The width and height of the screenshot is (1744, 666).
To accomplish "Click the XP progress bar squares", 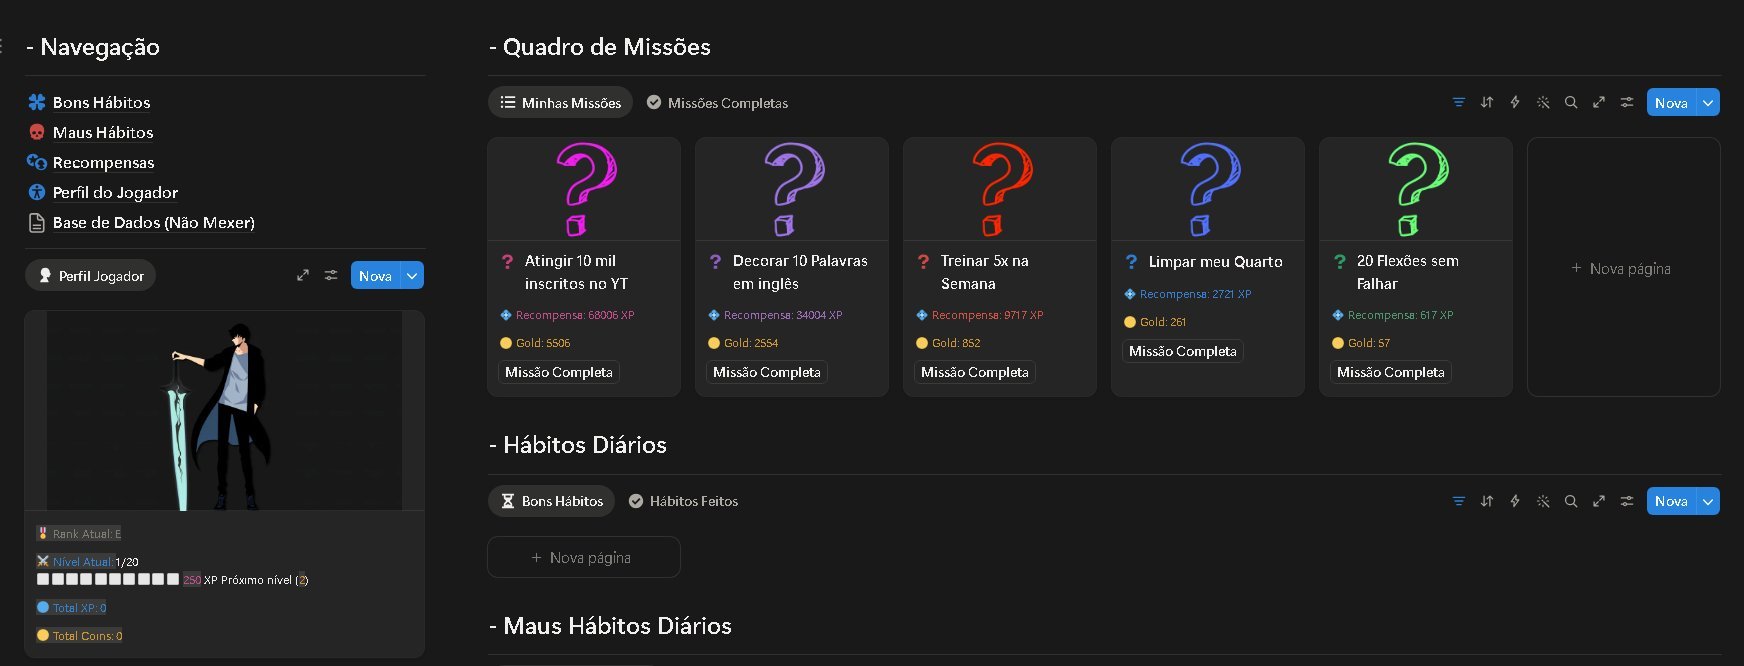I will click(x=108, y=579).
